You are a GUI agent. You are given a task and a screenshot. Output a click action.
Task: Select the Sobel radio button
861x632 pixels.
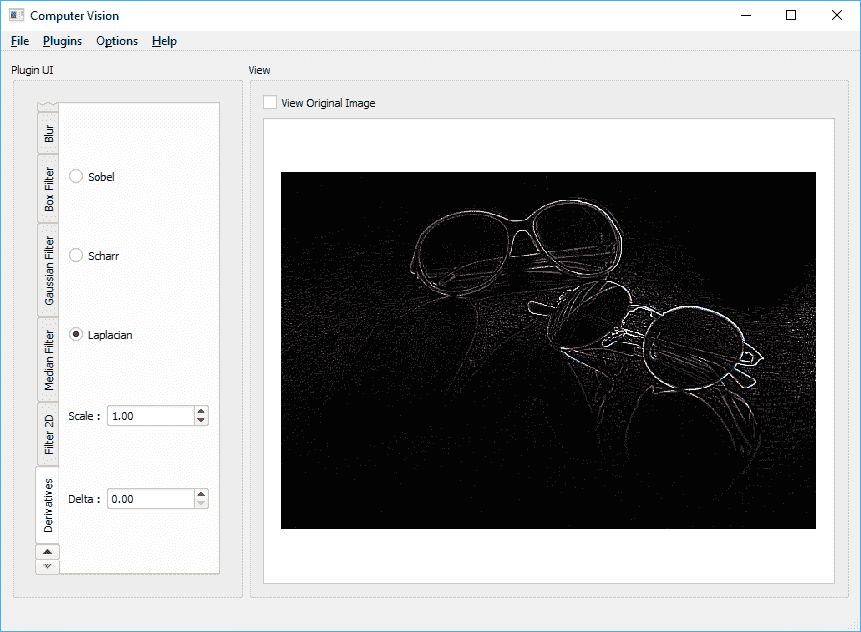click(x=76, y=177)
